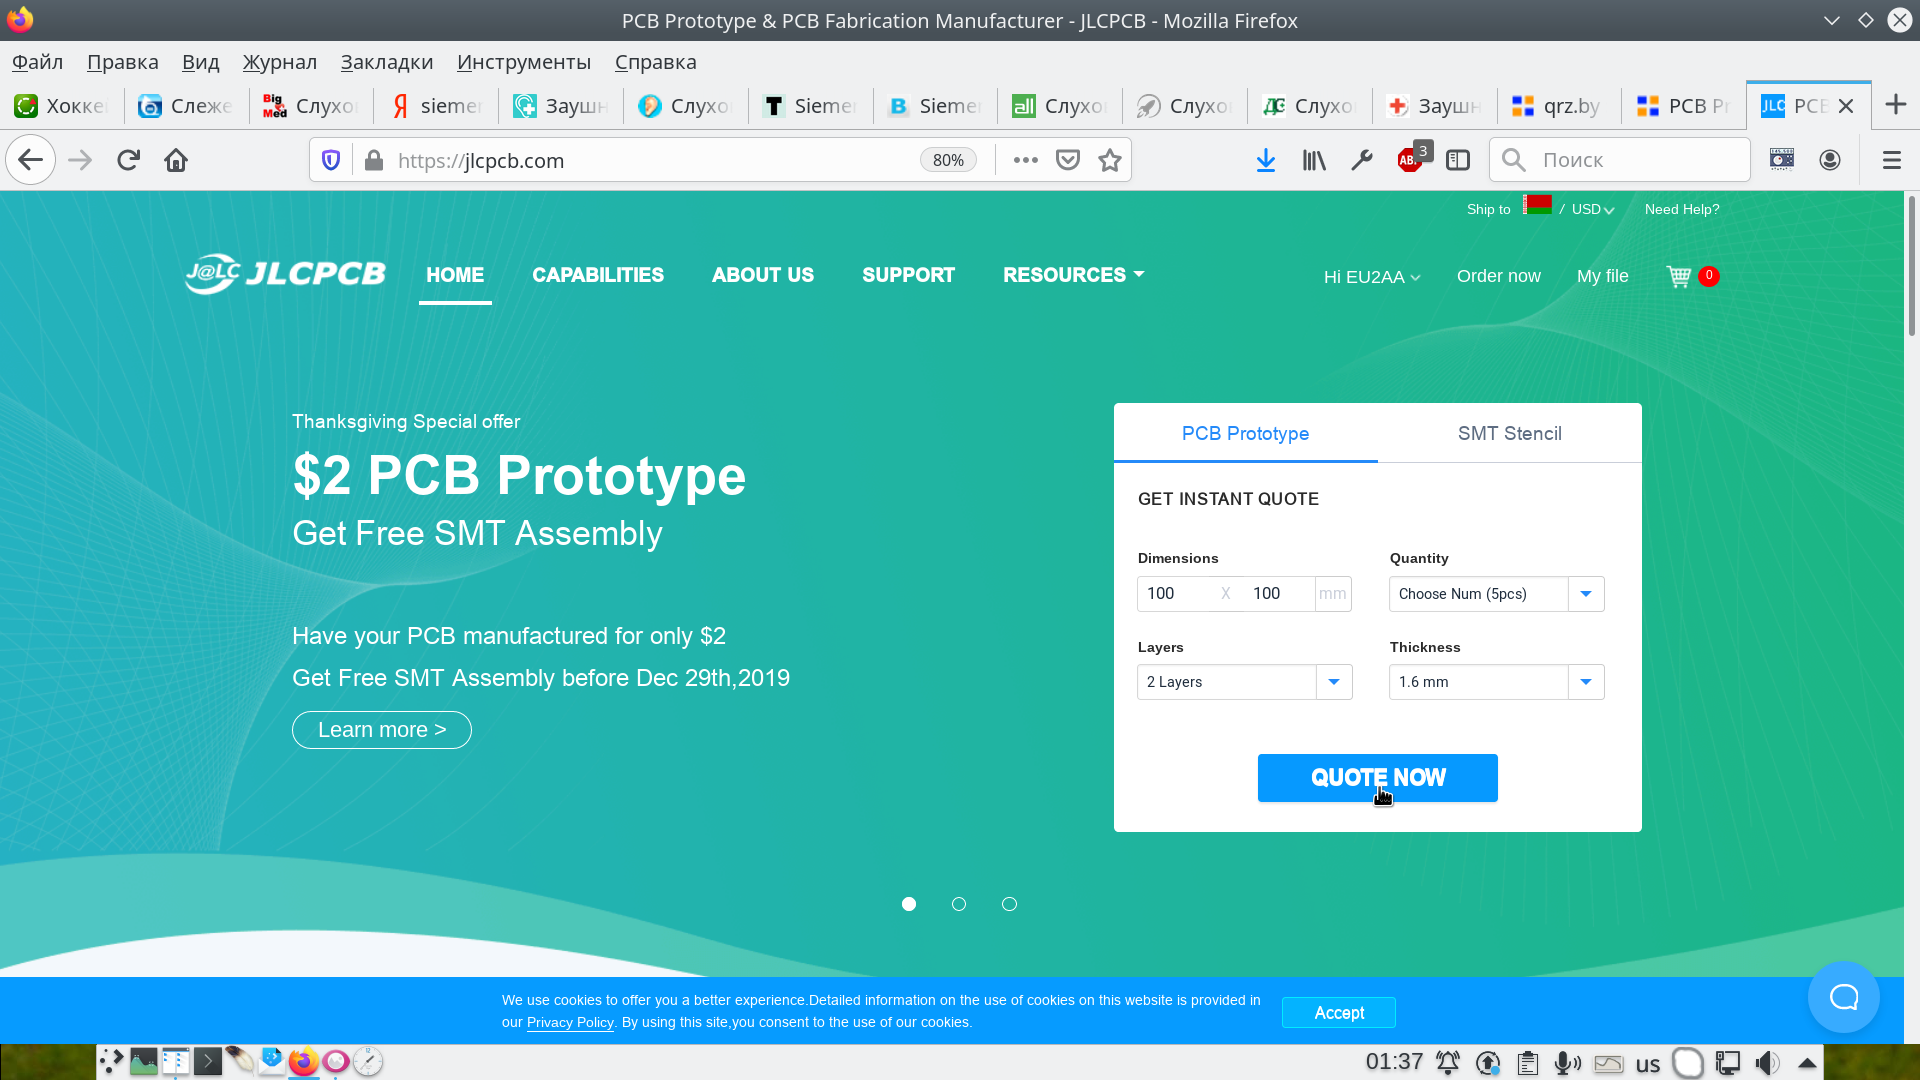Accept the cookies notice

pos(1339,1013)
